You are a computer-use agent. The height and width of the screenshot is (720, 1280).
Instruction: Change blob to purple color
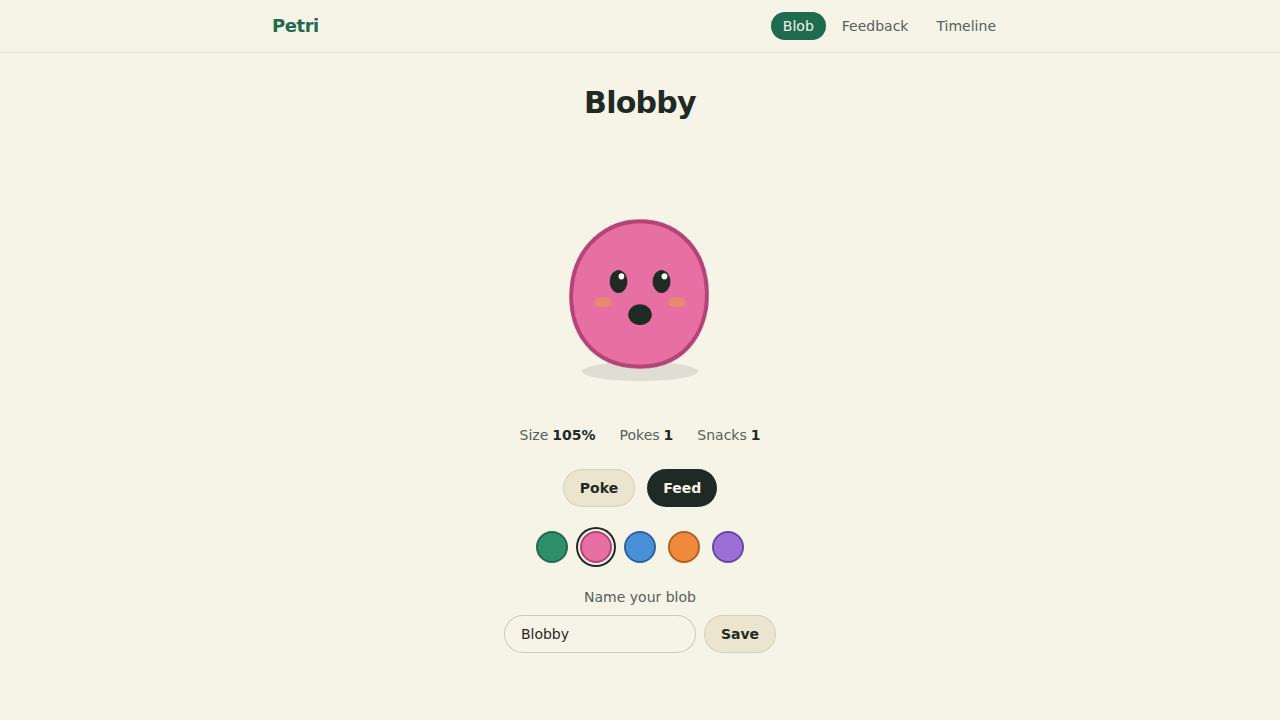pyautogui.click(x=728, y=547)
